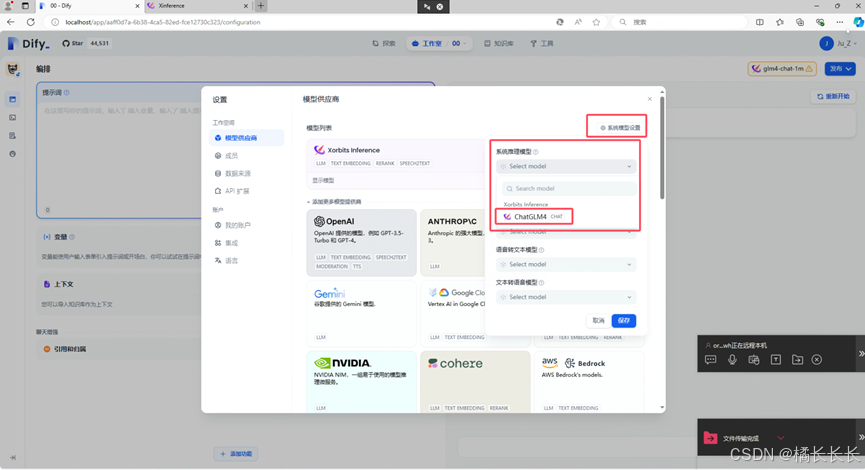Click the help icon beside 系统推理模型
The image size is (865, 470).
(535, 152)
